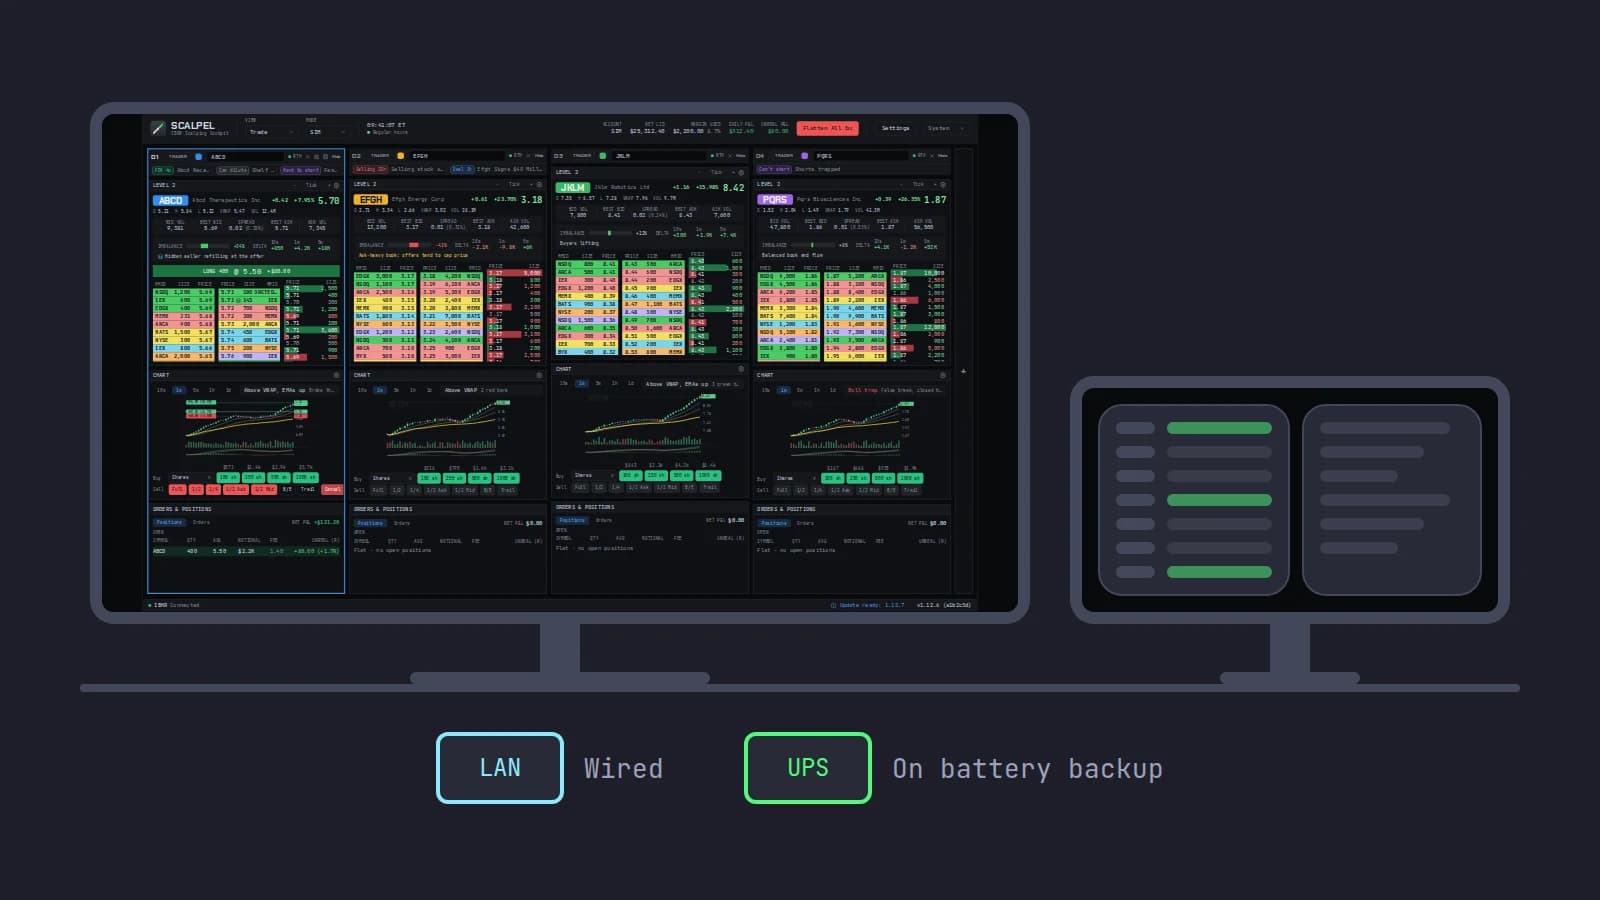Open chart settings gear in PQRS panel
Image resolution: width=1600 pixels, height=900 pixels.
(x=943, y=375)
